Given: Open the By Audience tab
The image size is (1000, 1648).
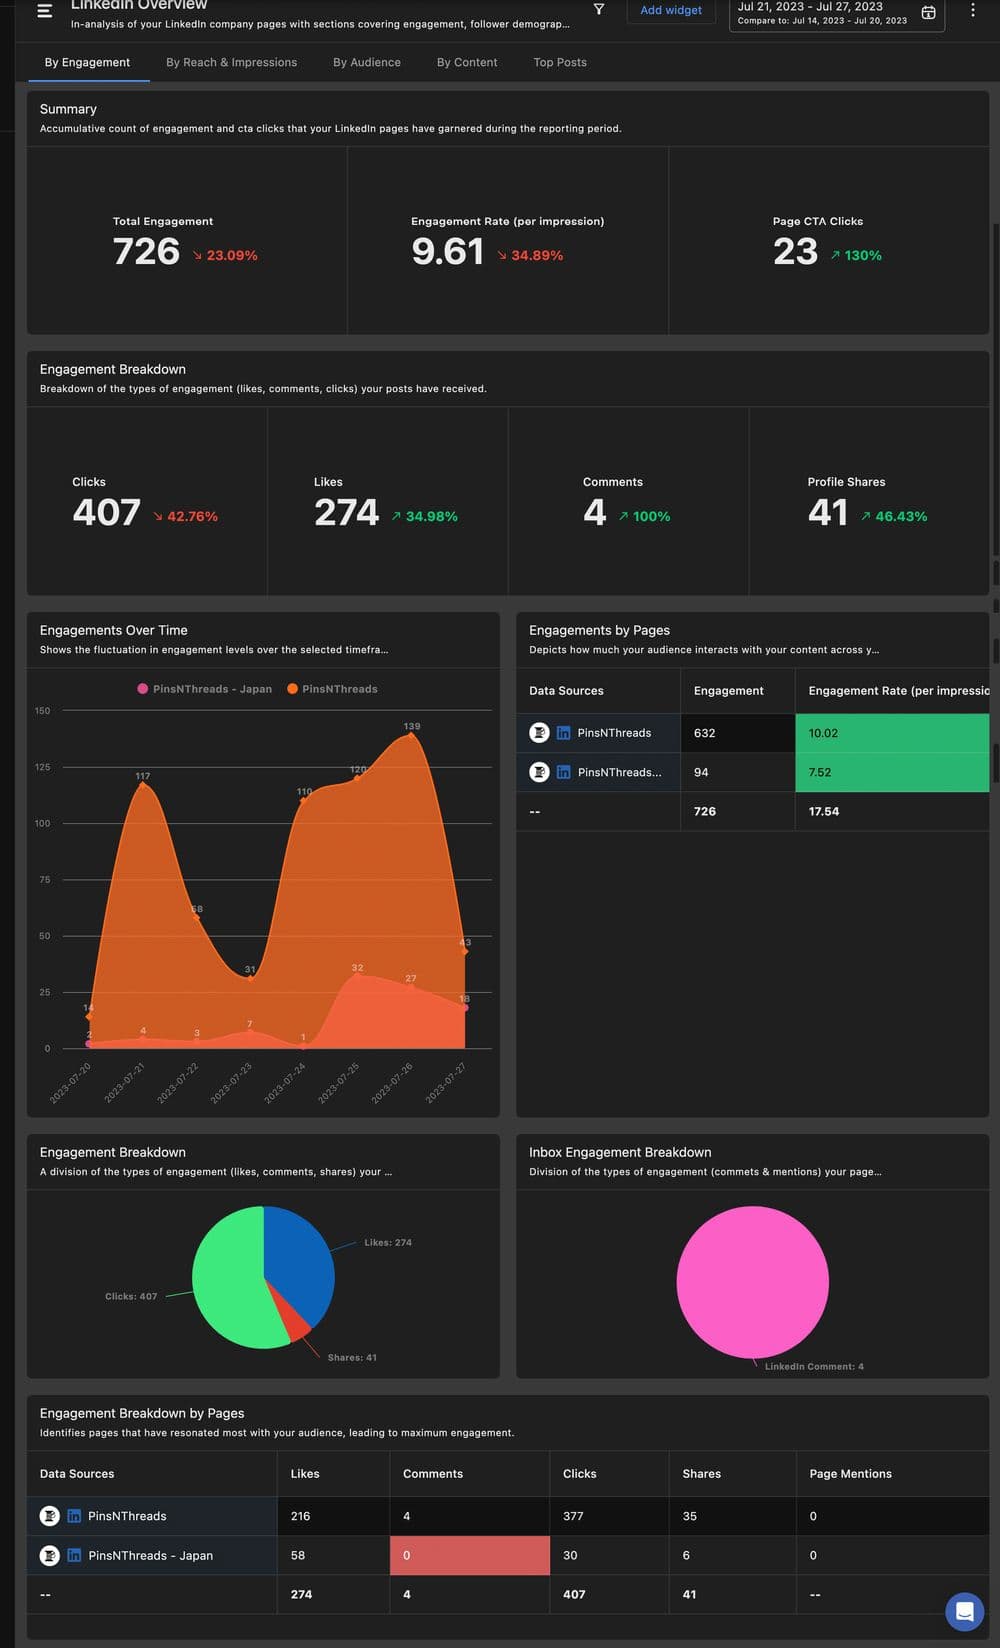Looking at the screenshot, I should click(x=366, y=62).
